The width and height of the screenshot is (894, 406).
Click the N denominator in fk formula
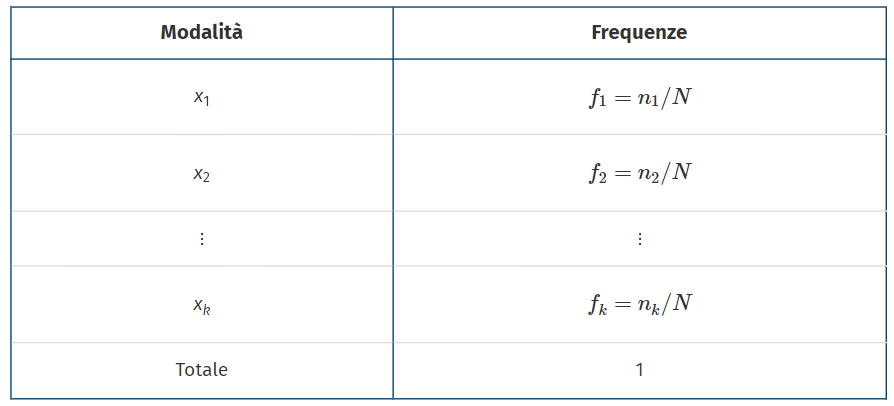tap(681, 304)
